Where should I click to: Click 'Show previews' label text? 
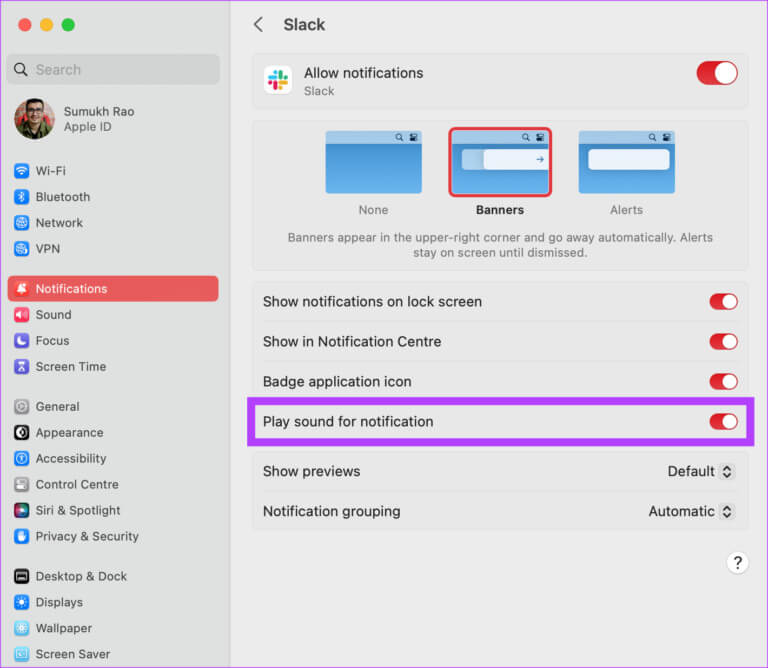click(312, 472)
